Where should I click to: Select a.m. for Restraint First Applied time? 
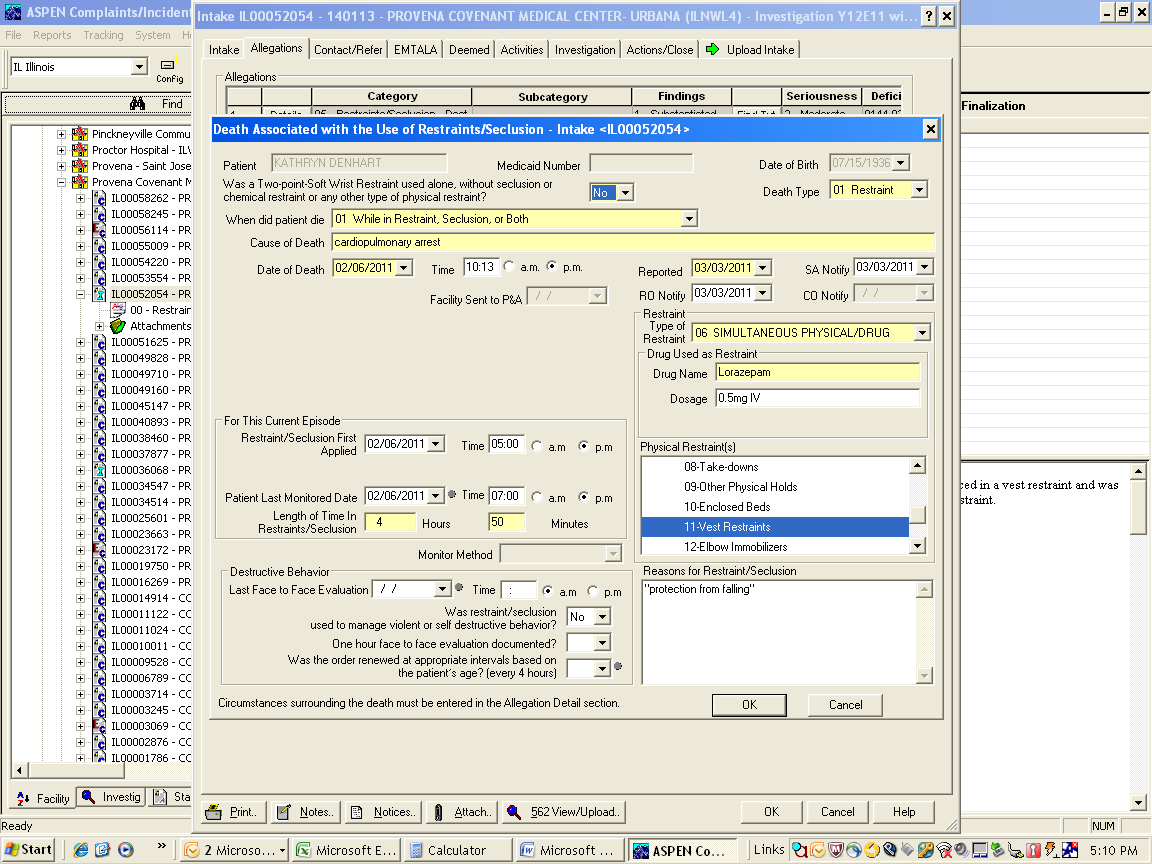tap(537, 446)
